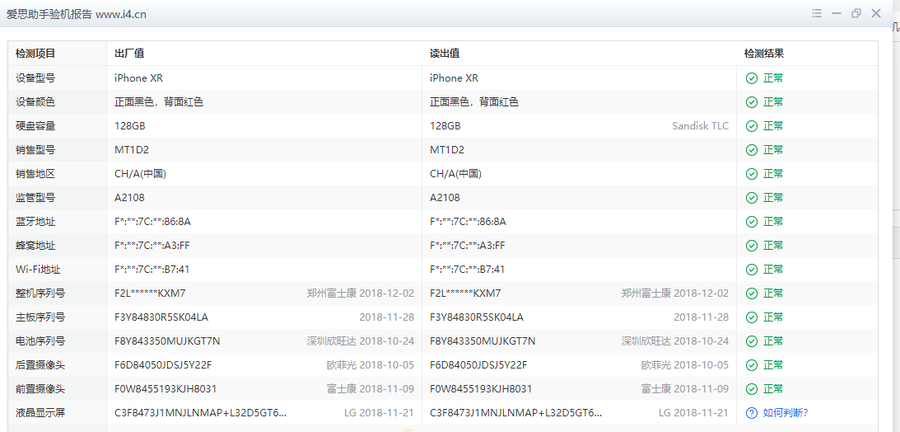Select the 蓝牙地址 row label

click(x=36, y=221)
